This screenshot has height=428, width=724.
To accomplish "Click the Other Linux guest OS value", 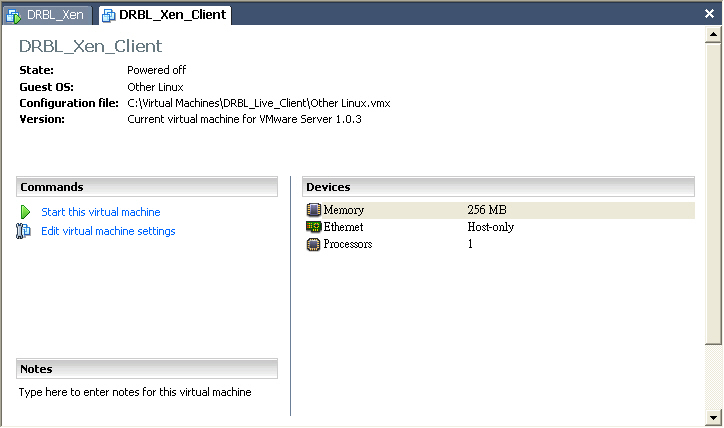I will click(155, 87).
